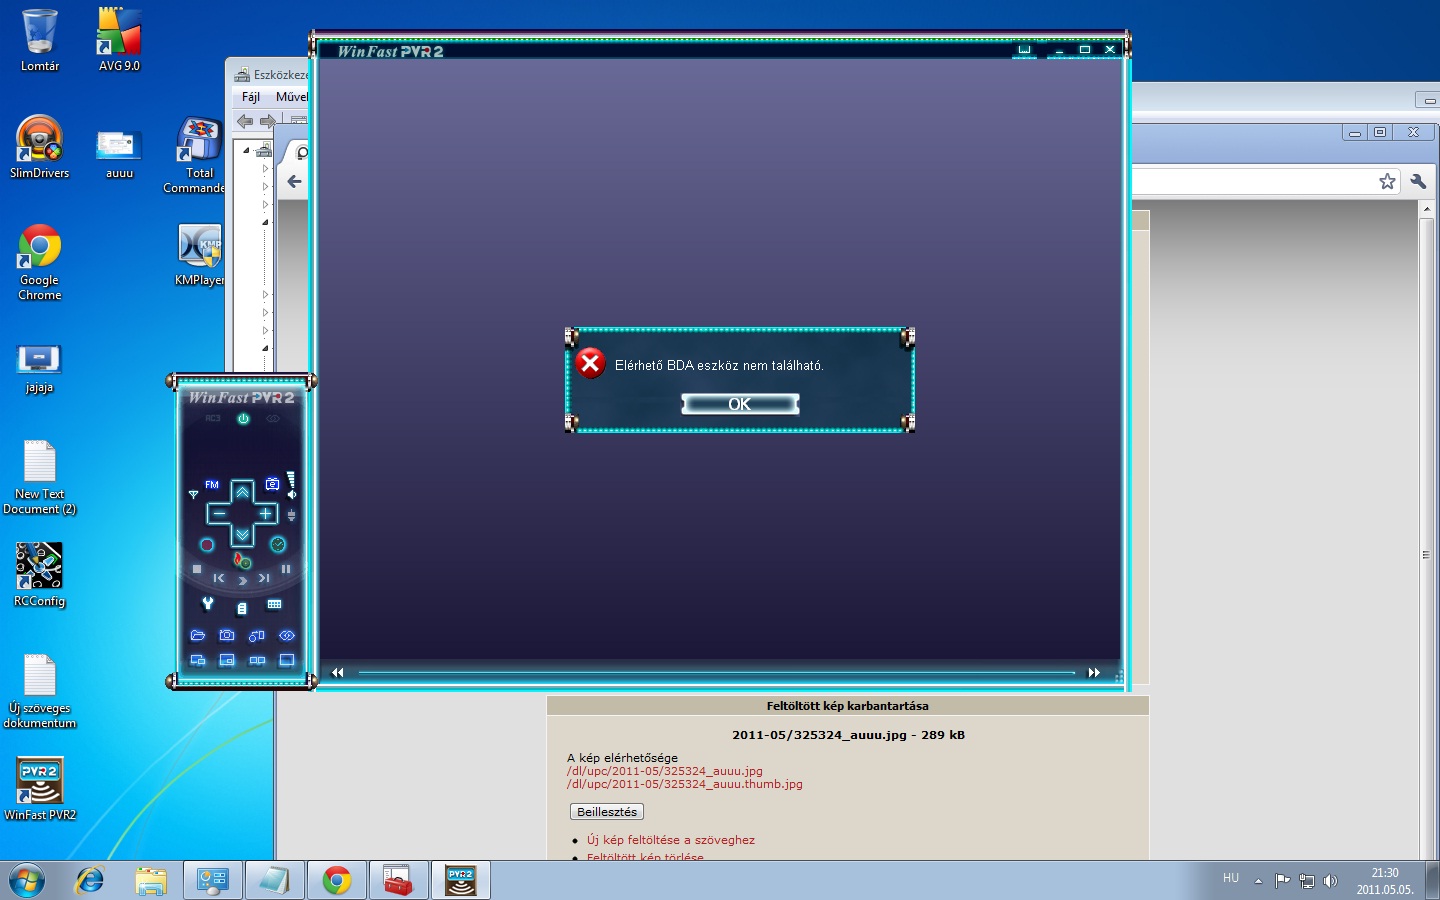Viewport: 1440px width, 900px height.
Task: Click the plug connector icon on remote
Action: tap(291, 515)
